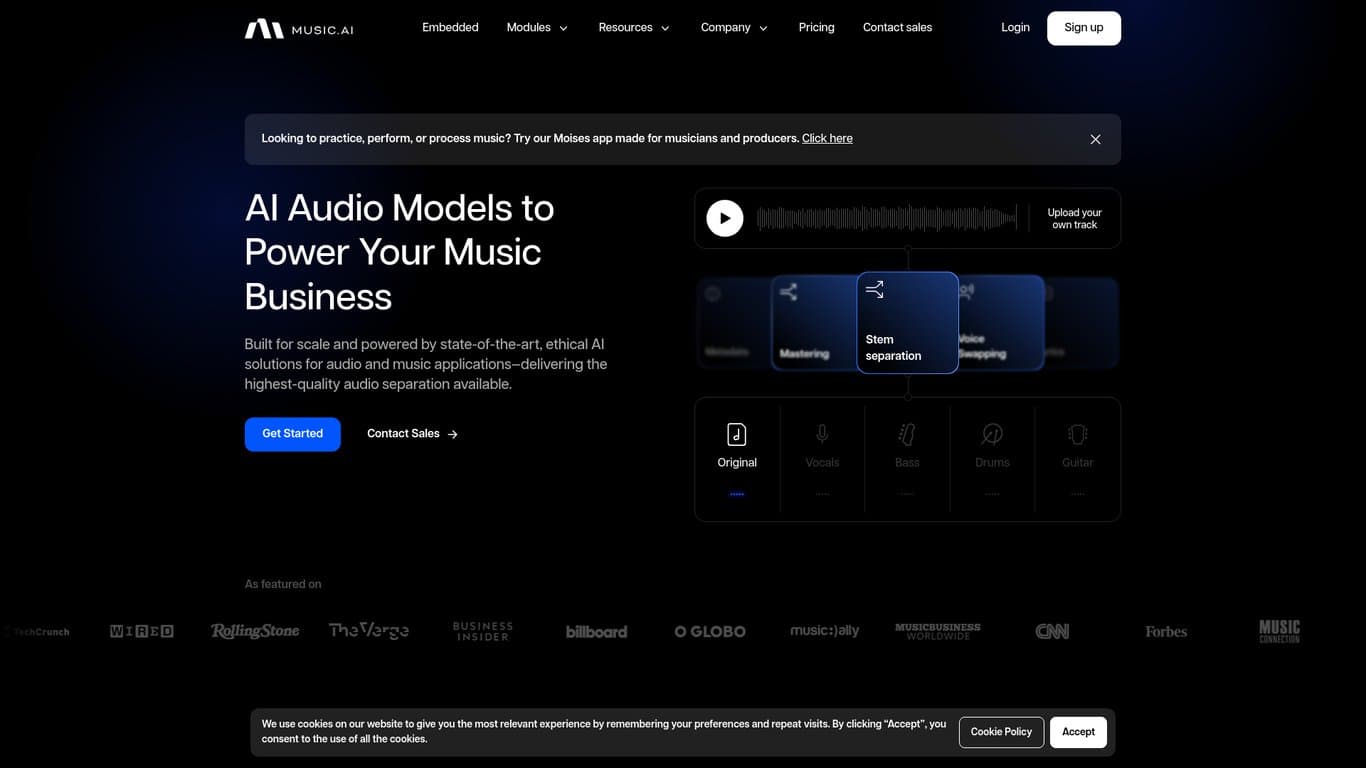Select the Original track icon

[x=737, y=434]
